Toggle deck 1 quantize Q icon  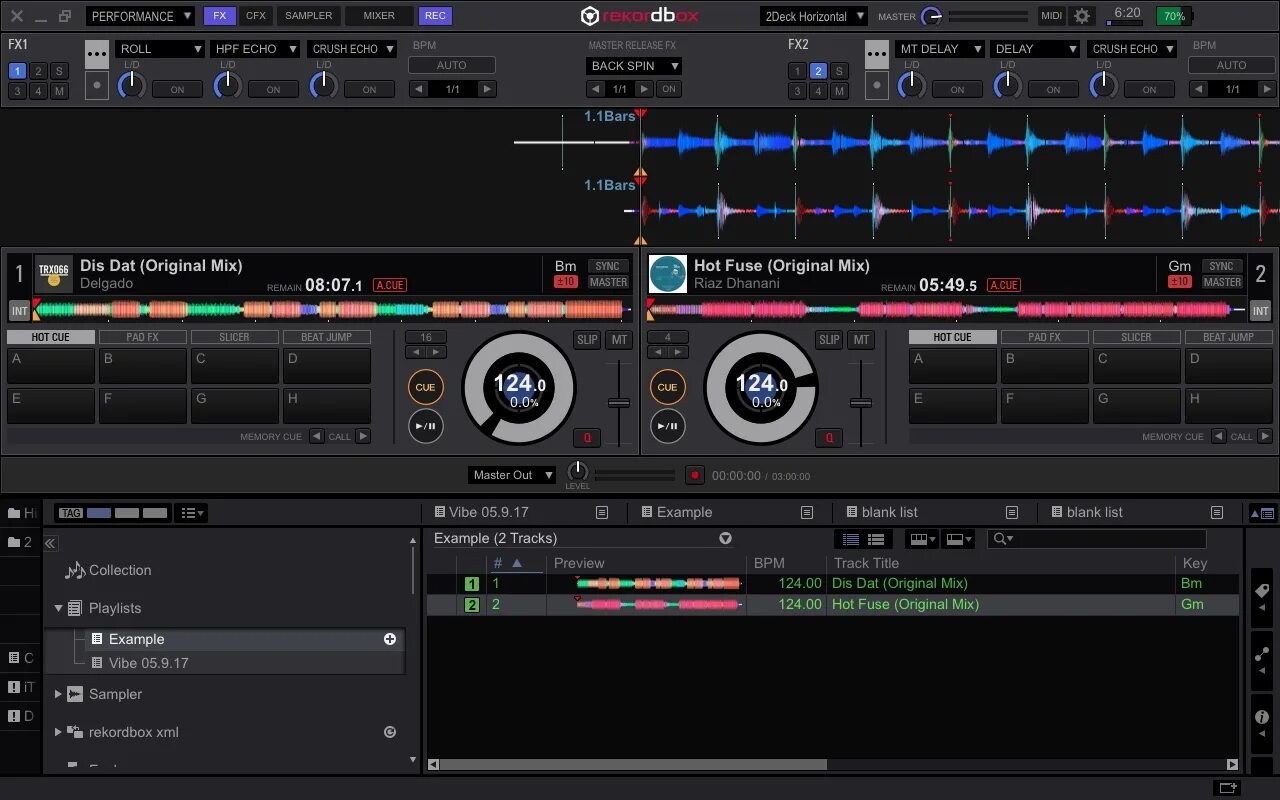click(x=587, y=438)
